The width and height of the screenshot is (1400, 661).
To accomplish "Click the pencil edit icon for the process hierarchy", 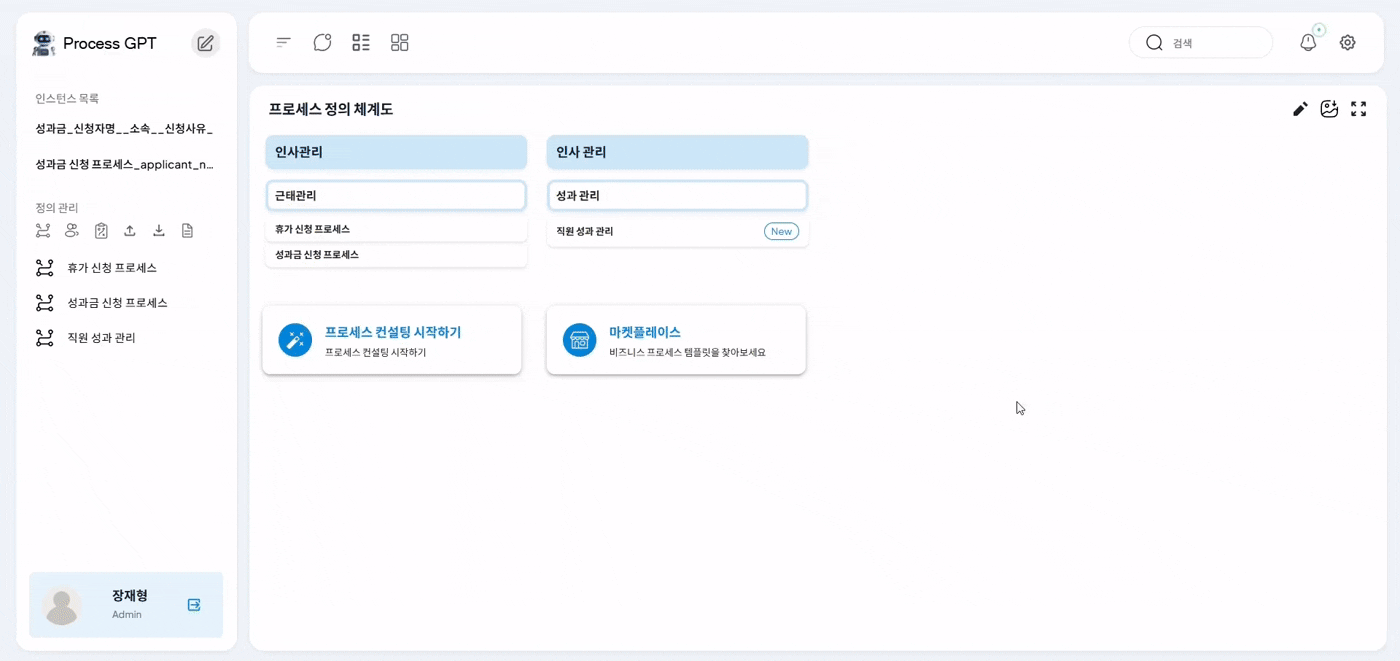I will [1300, 109].
